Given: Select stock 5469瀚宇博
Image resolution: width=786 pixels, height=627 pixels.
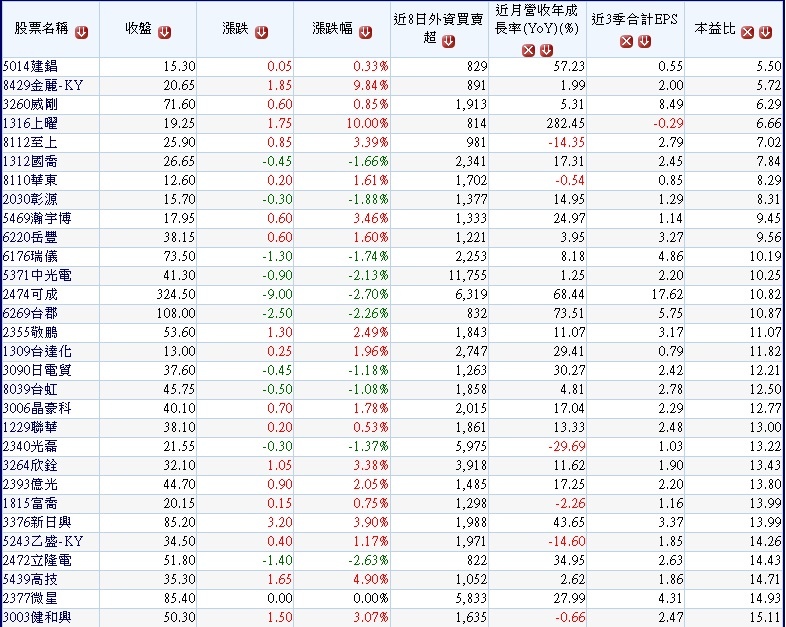Looking at the screenshot, I should pyautogui.click(x=37, y=219).
